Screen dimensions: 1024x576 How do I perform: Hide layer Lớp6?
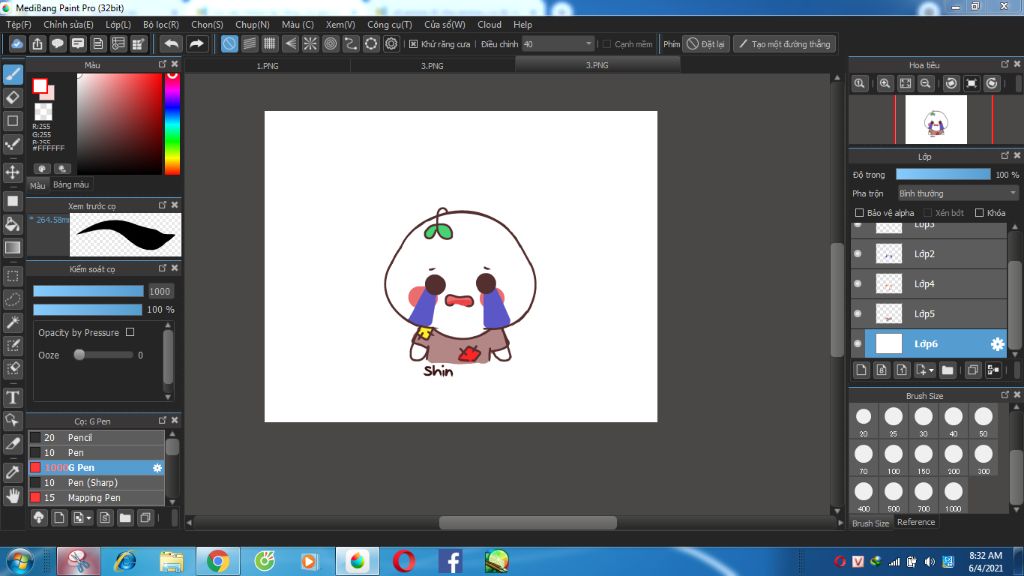(857, 344)
